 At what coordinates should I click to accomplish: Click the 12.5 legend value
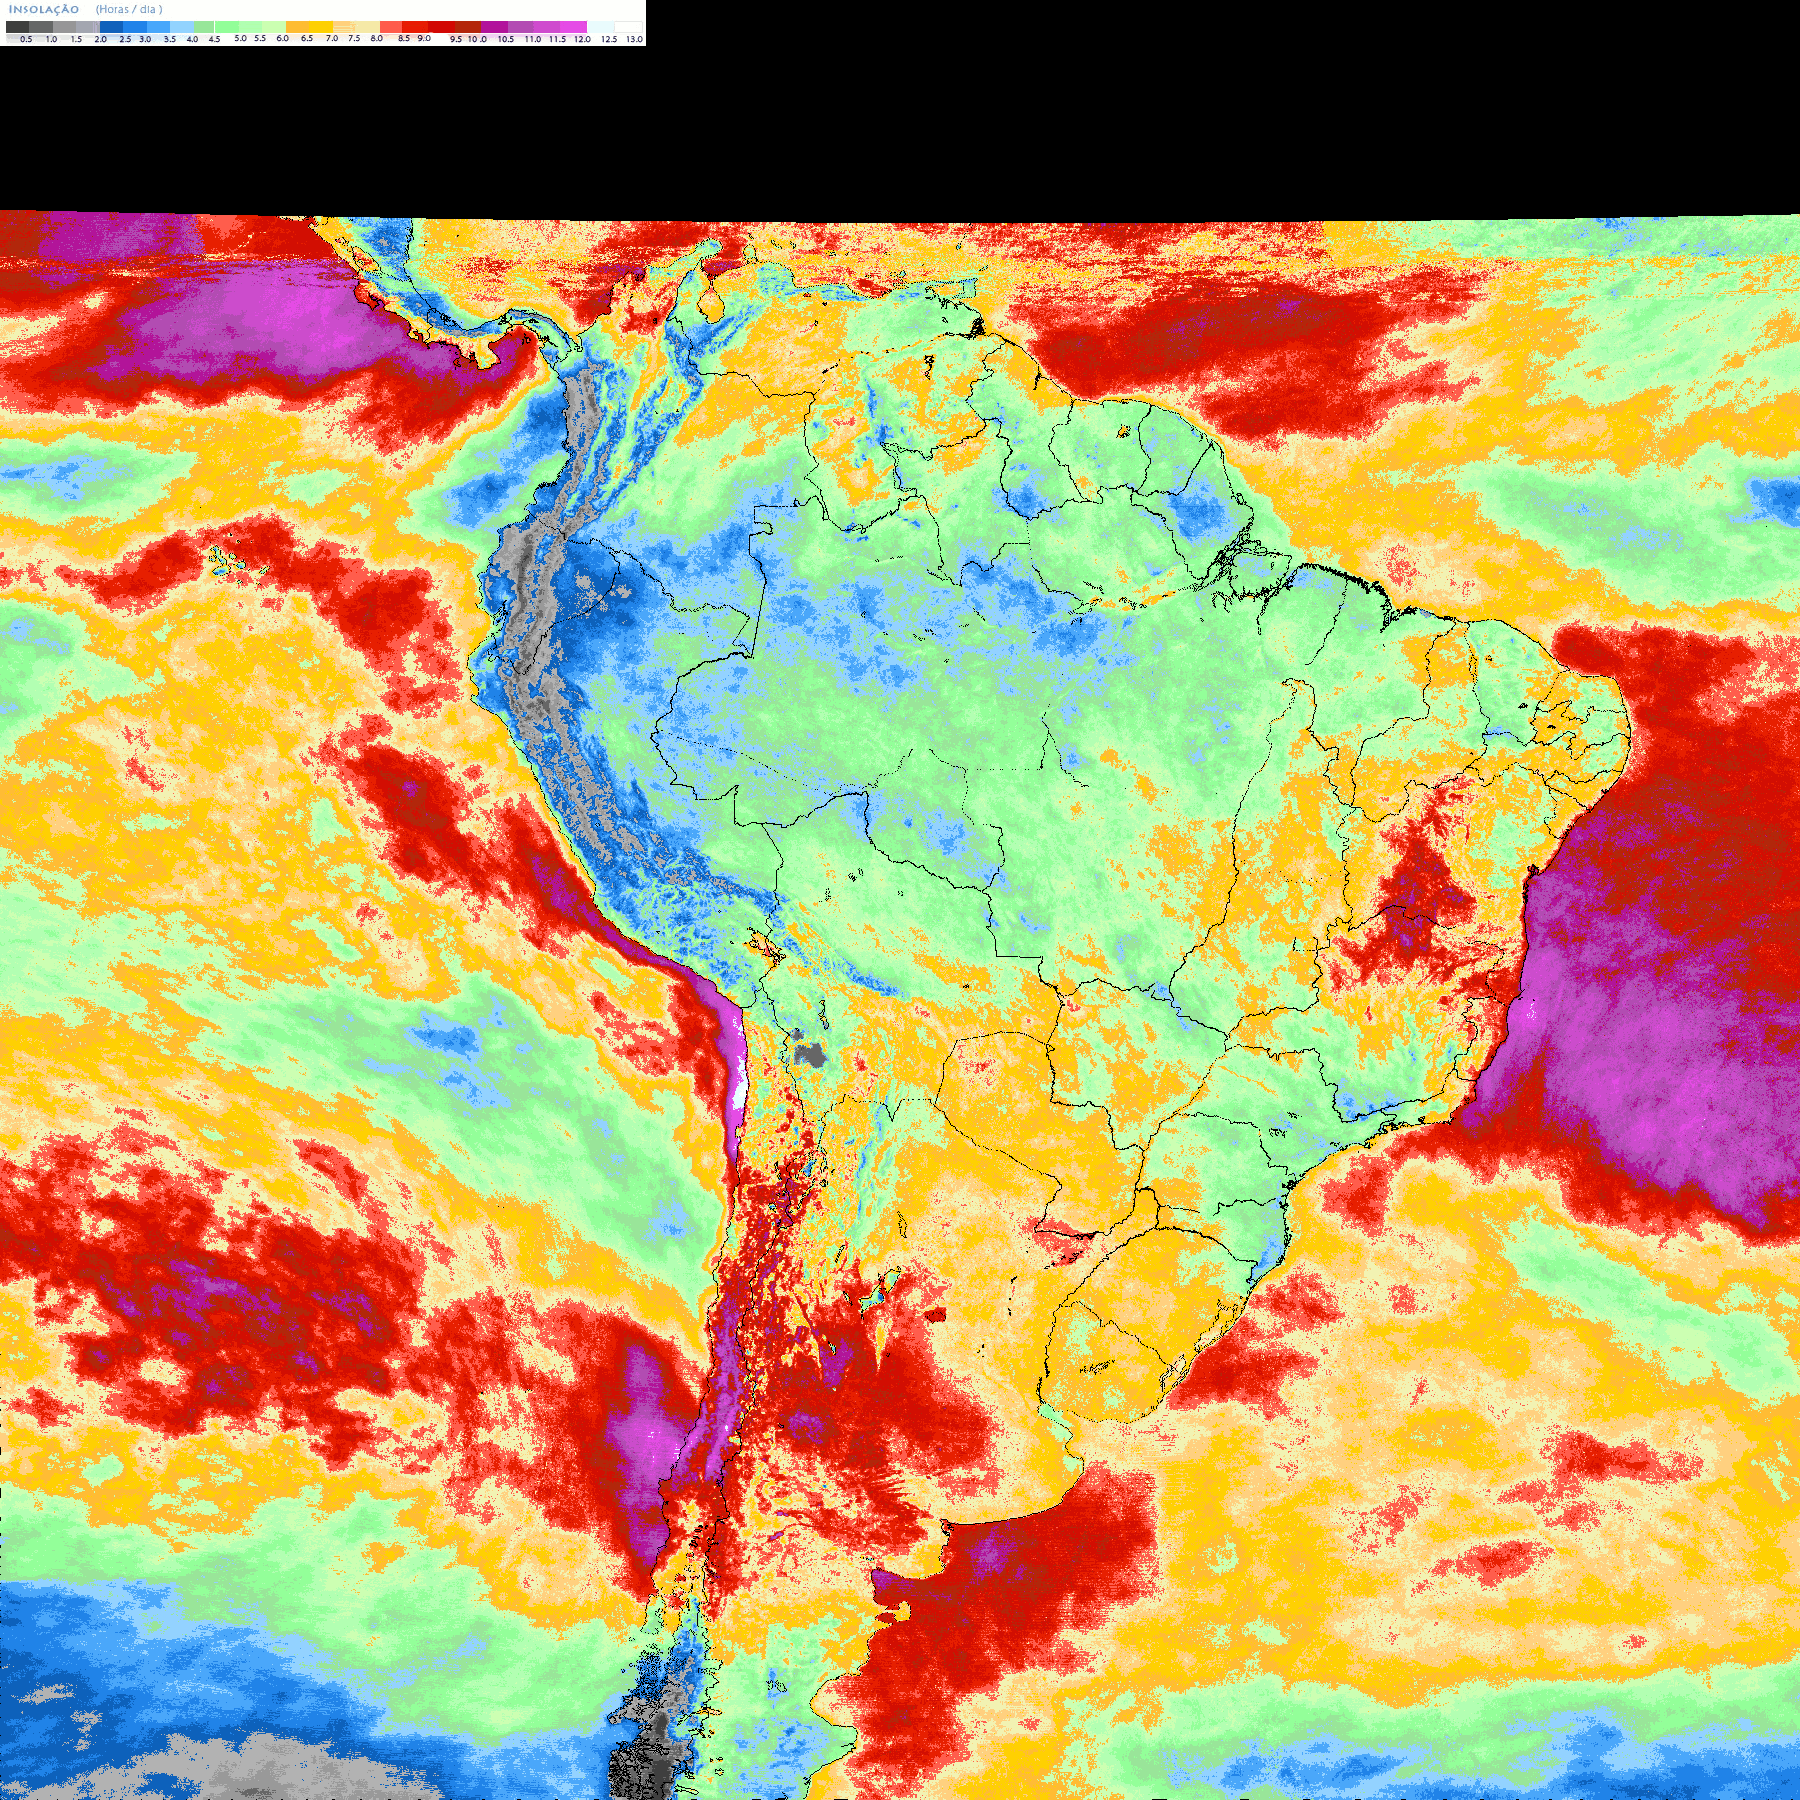click(x=609, y=39)
